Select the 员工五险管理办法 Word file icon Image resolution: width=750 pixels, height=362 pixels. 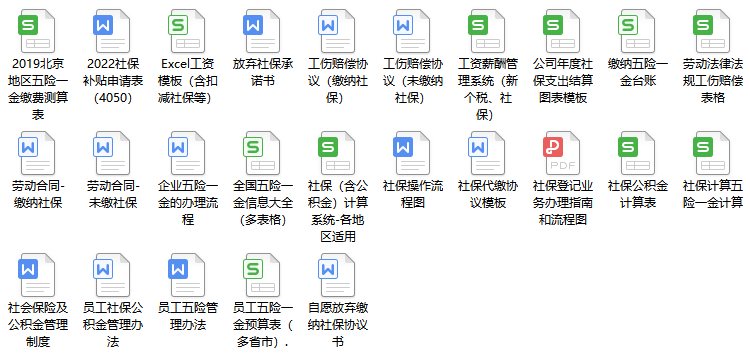pyautogui.click(x=188, y=275)
